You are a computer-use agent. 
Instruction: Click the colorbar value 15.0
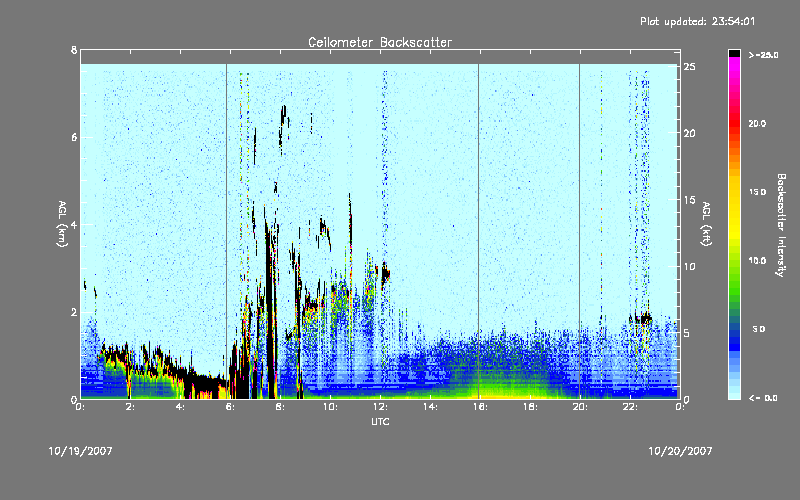(757, 192)
